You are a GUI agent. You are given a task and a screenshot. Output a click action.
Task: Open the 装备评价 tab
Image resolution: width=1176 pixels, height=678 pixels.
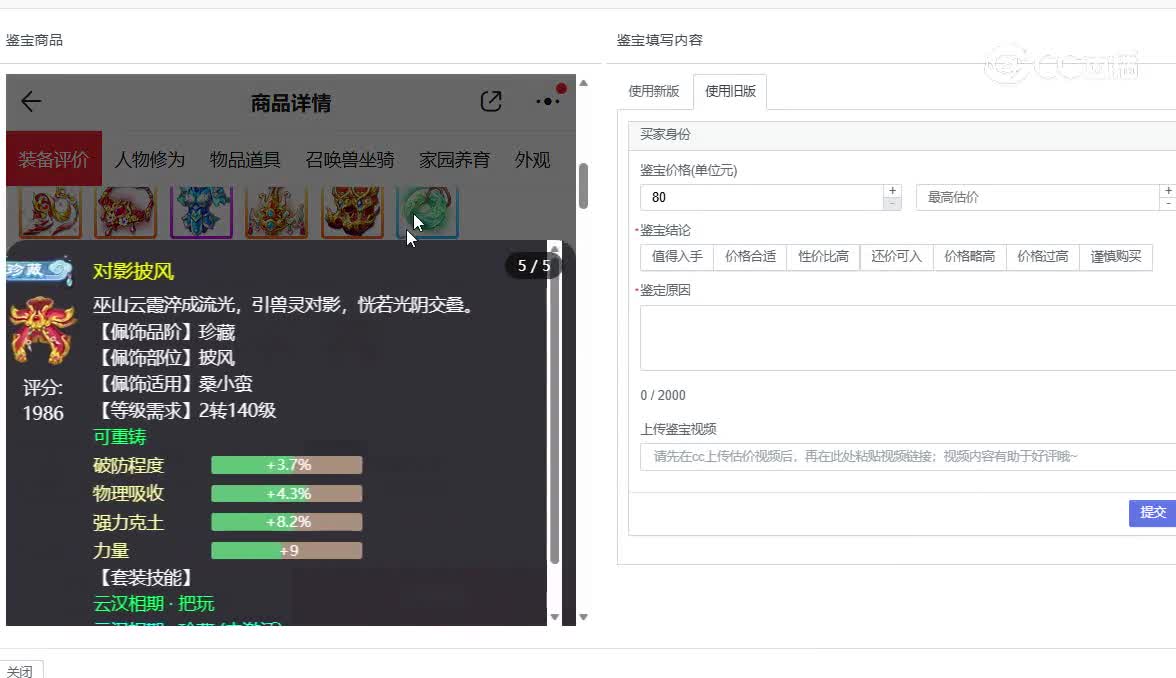(54, 159)
